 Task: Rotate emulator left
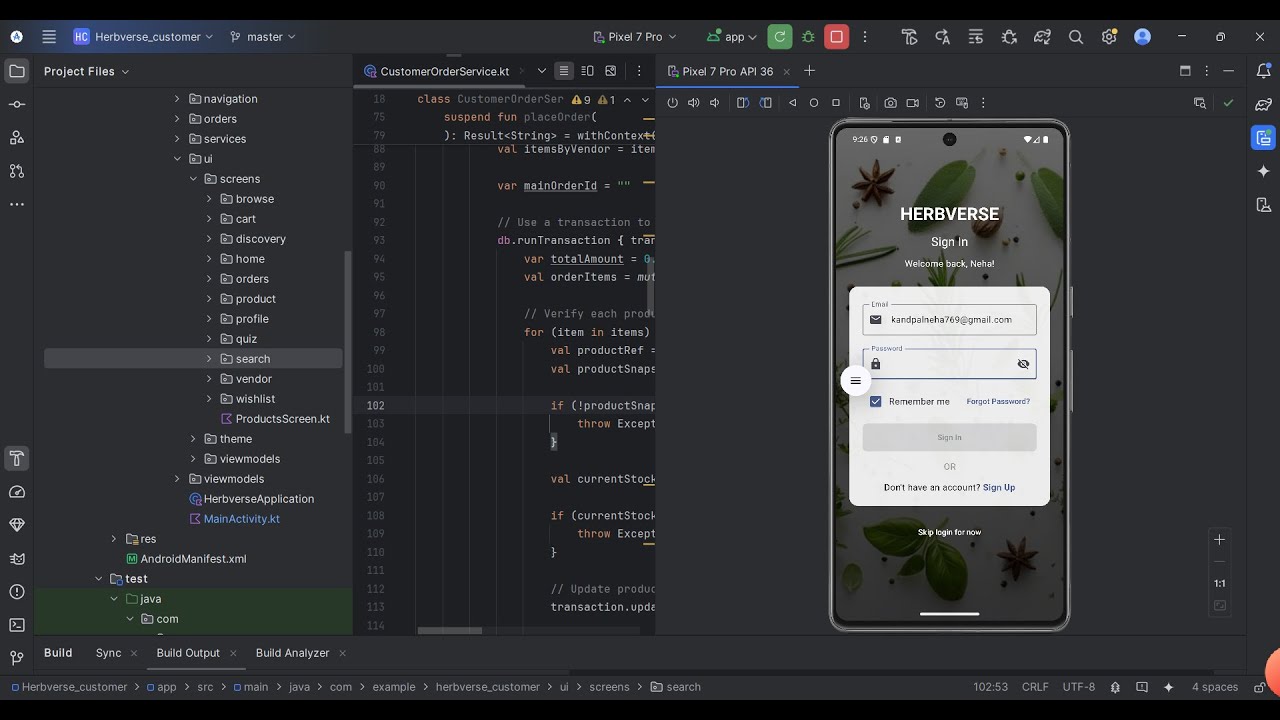pos(743,103)
